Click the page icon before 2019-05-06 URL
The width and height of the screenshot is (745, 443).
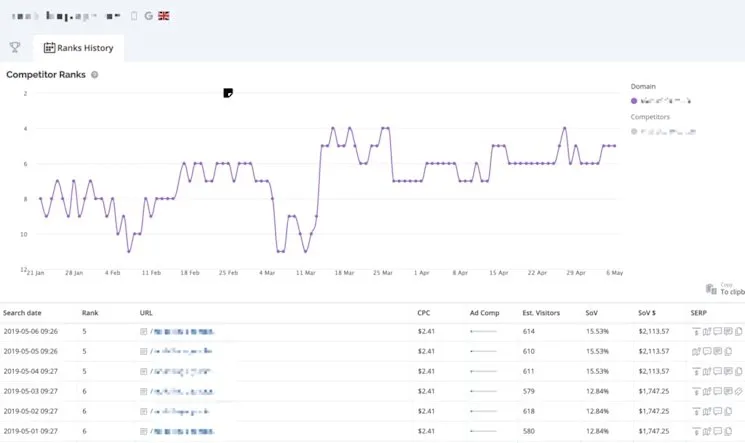click(143, 331)
